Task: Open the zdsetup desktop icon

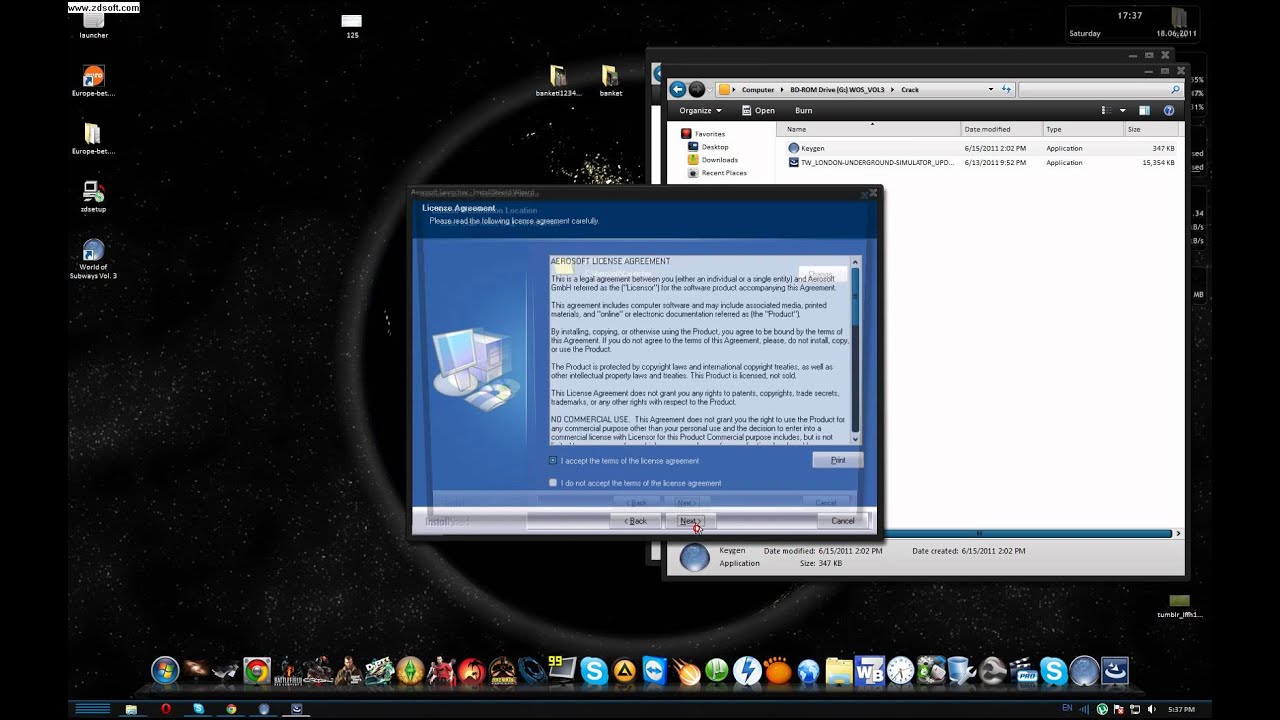Action: pos(93,196)
